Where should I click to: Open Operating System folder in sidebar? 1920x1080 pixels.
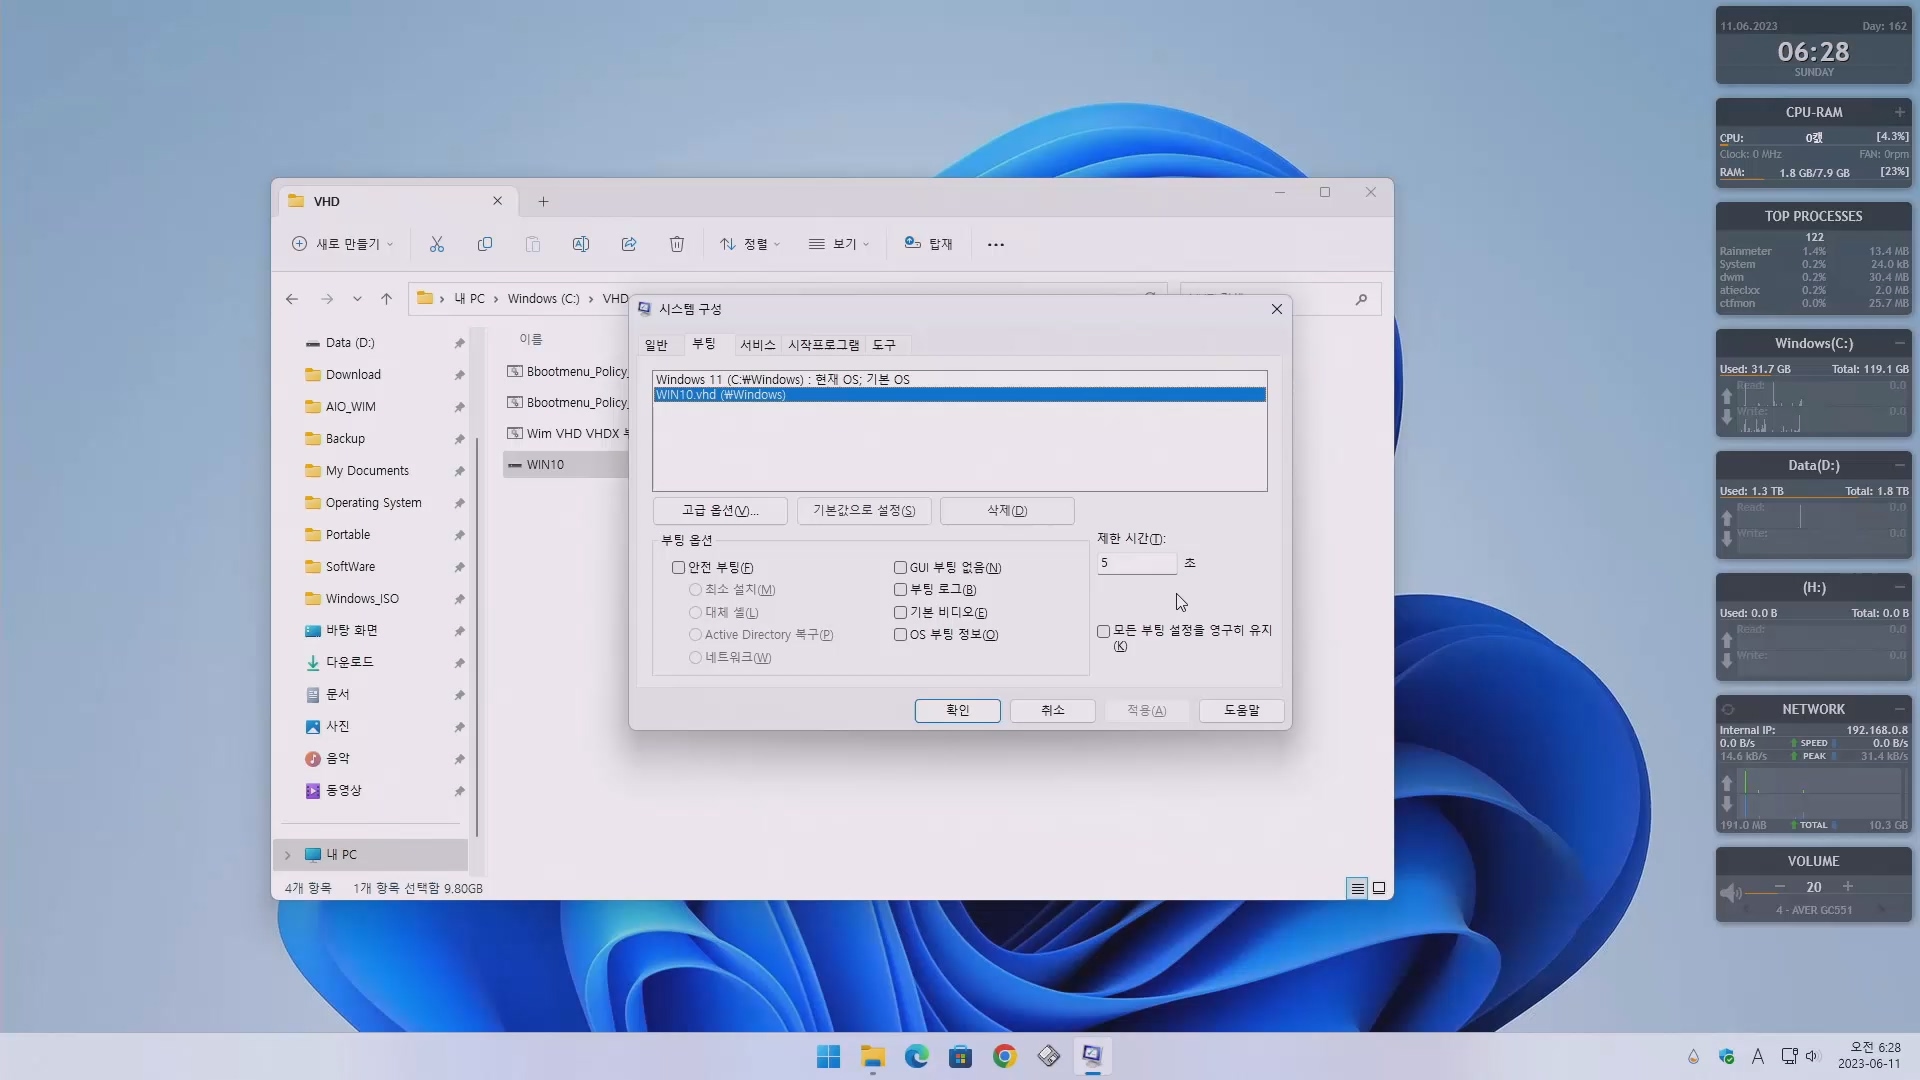coord(373,503)
